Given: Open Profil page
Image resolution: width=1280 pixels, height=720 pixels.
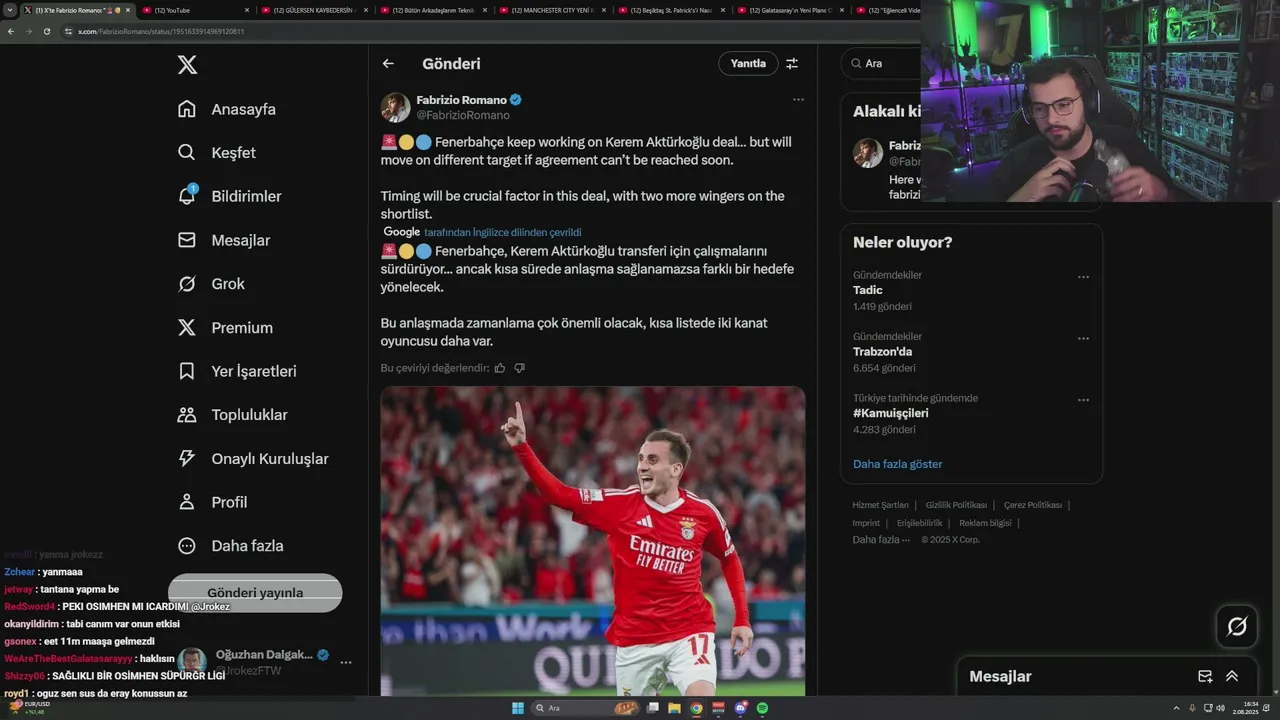Looking at the screenshot, I should click(x=212, y=502).
